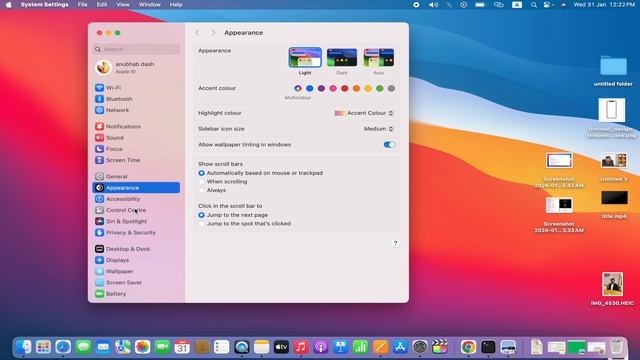Open the Trash in the Dock

(x=617, y=347)
